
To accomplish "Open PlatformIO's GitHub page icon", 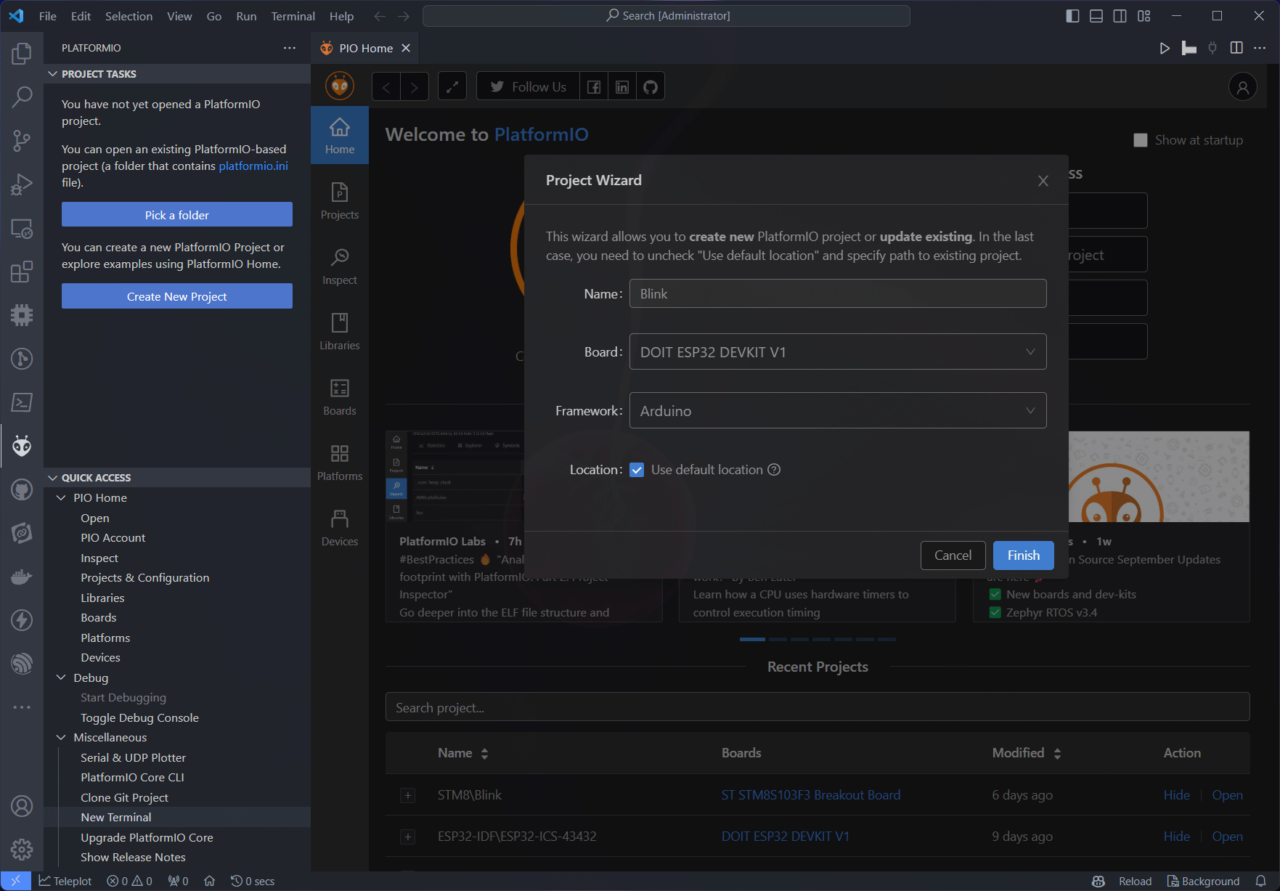I will click(650, 86).
